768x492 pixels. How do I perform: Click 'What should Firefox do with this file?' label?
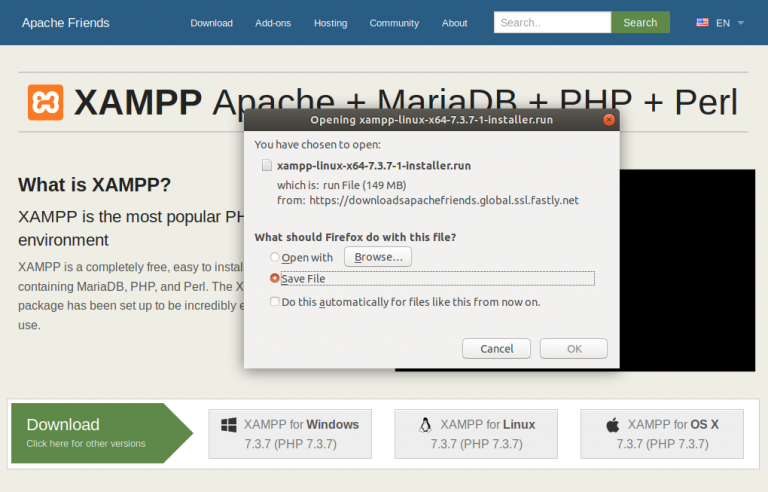[x=355, y=237]
